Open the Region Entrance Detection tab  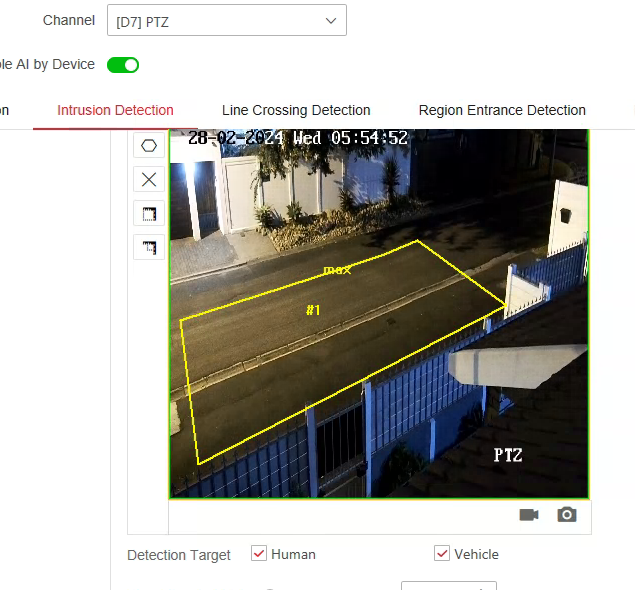click(x=502, y=110)
